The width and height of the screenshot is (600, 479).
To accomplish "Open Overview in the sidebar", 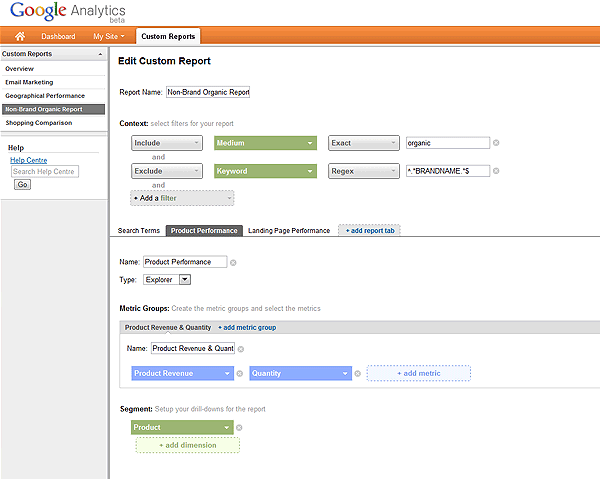I will click(x=20, y=69).
